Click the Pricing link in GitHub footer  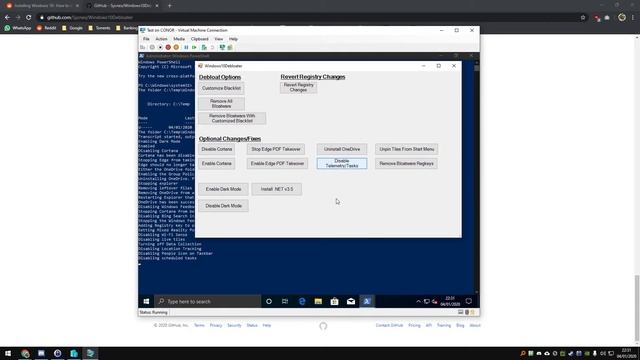(414, 326)
